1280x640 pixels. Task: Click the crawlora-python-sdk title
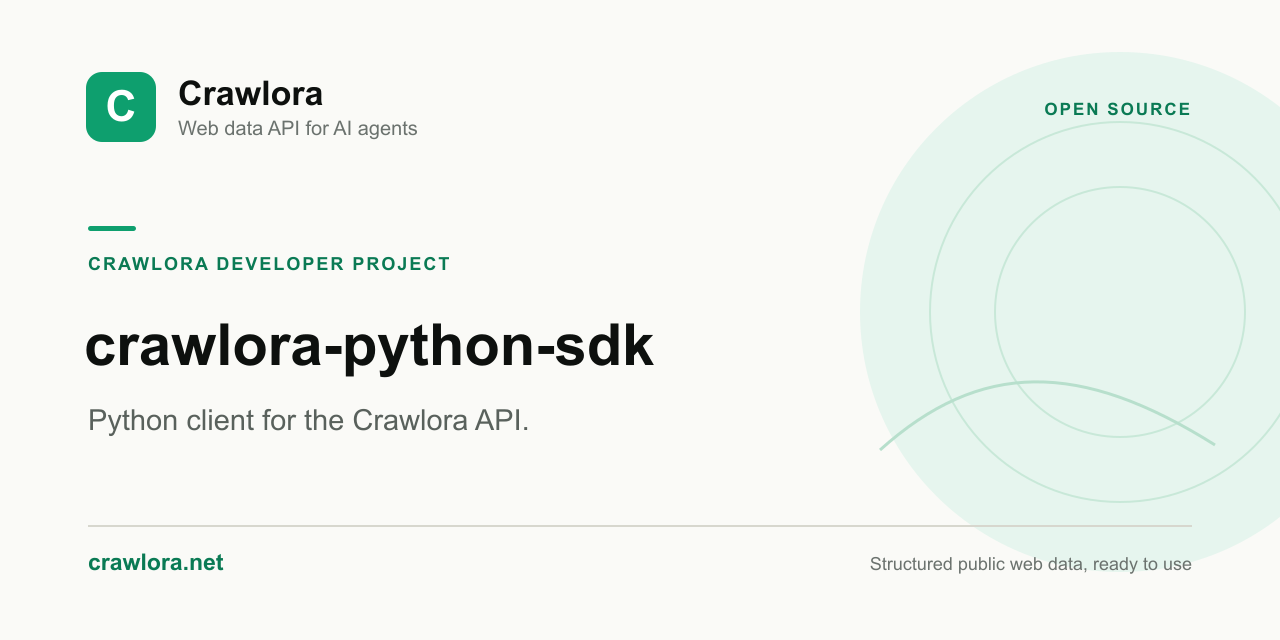369,348
